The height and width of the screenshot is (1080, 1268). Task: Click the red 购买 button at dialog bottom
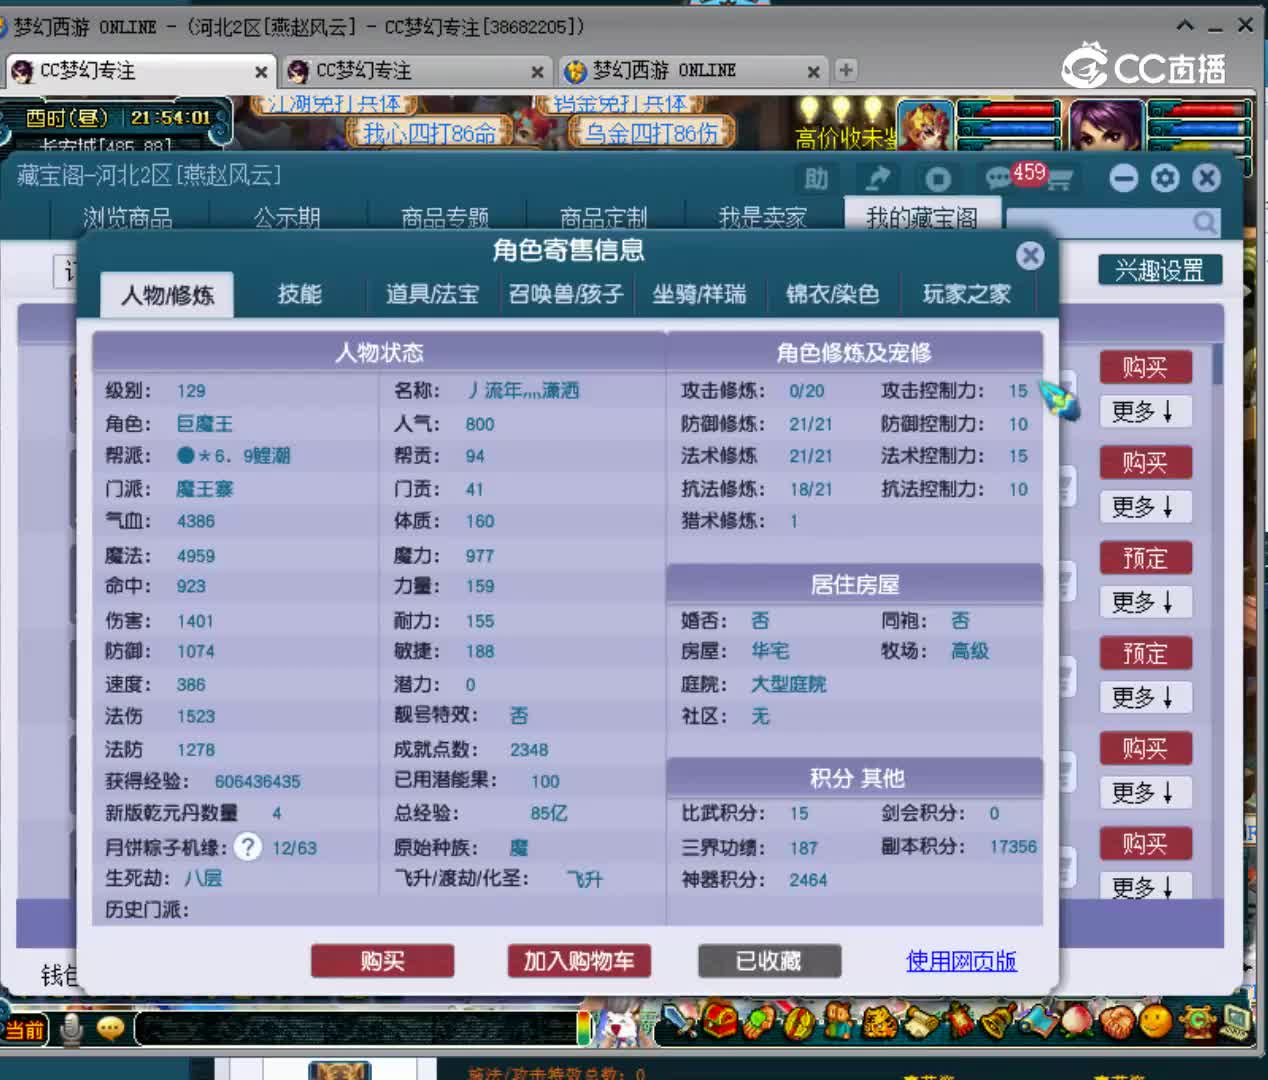click(x=383, y=961)
